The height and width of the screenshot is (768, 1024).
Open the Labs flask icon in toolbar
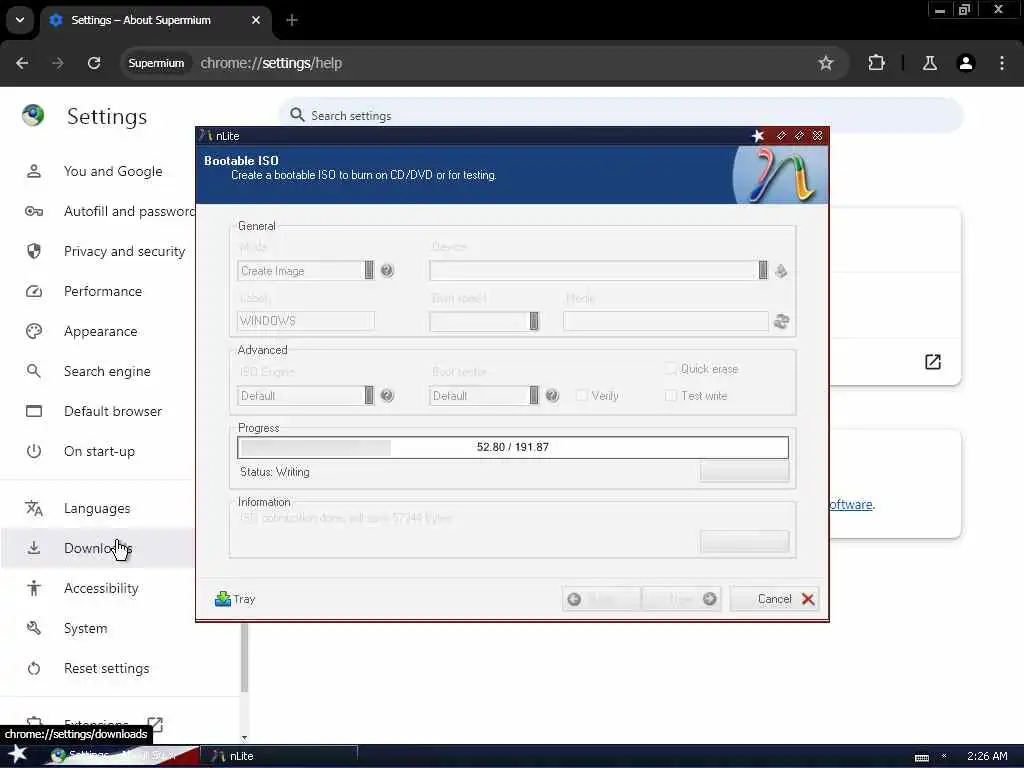929,63
